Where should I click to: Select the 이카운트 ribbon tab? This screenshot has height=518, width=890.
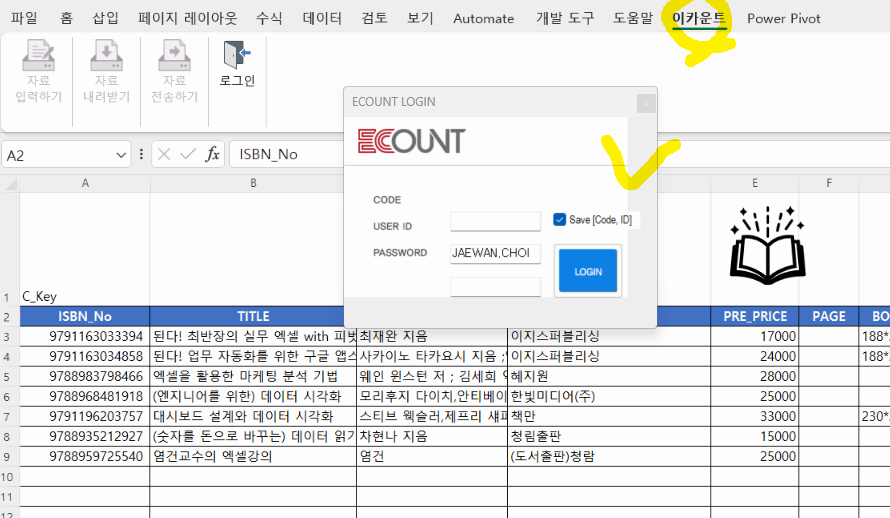pyautogui.click(x=699, y=18)
